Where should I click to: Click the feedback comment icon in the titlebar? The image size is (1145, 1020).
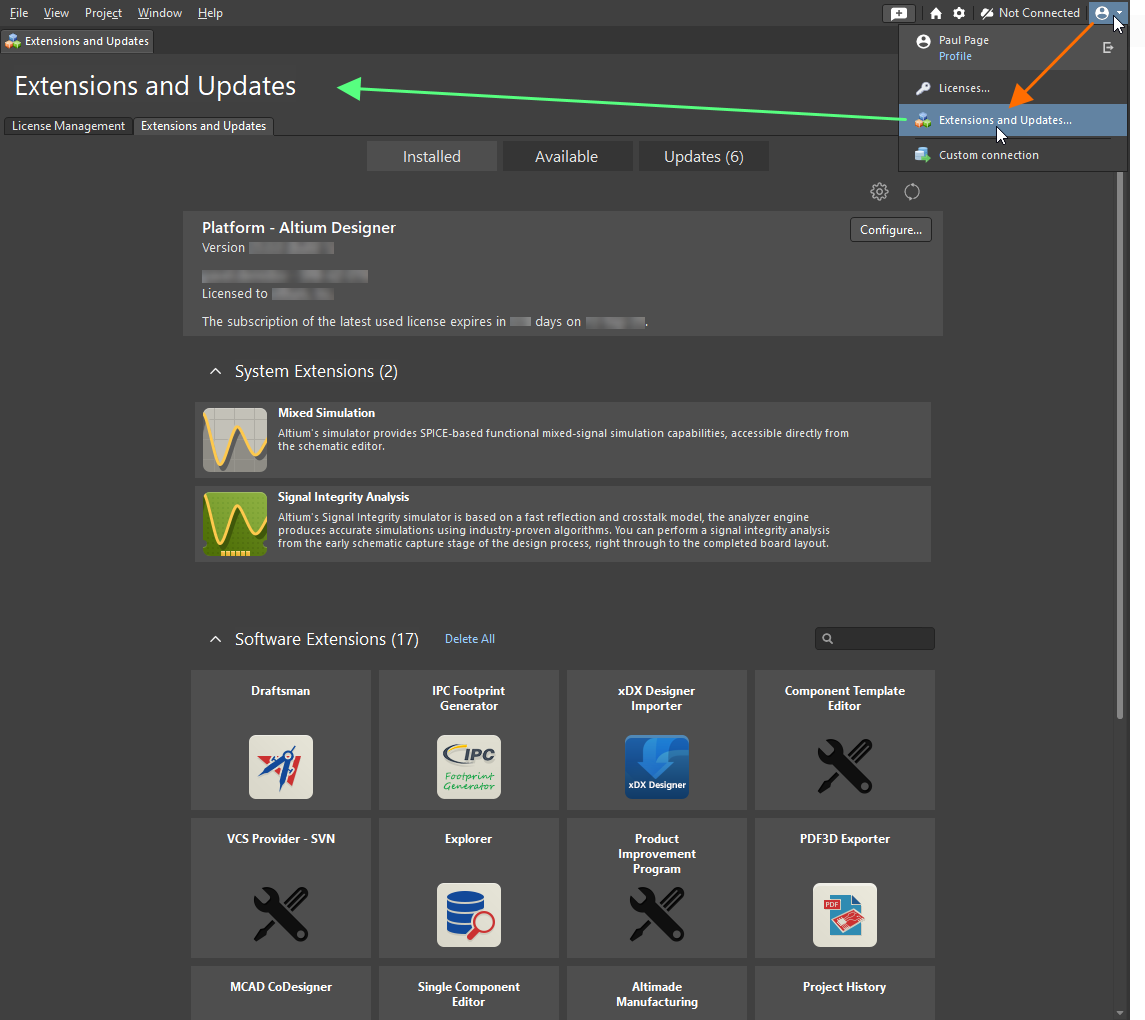click(898, 13)
